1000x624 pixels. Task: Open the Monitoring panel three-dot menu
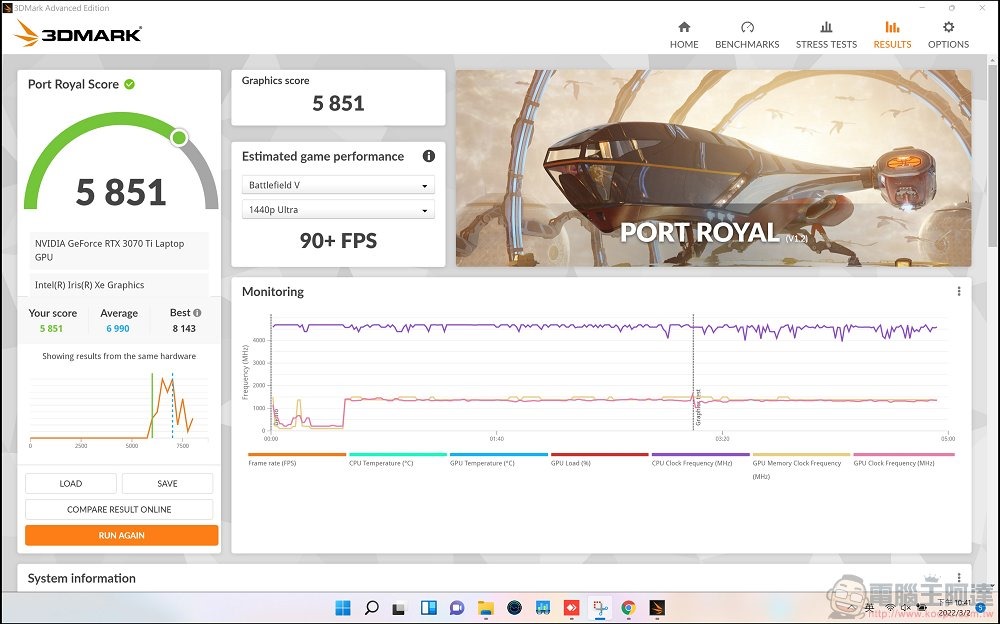pos(959,292)
